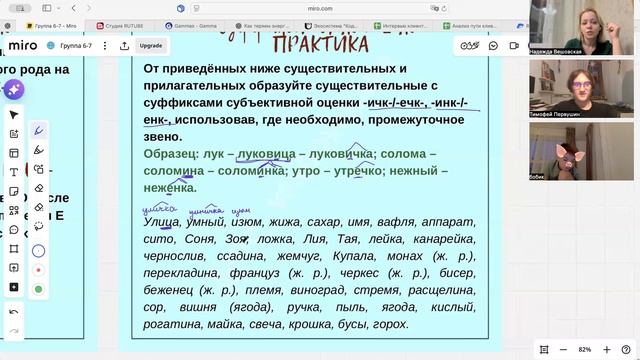This screenshot has width=640, height=360.
Task: Choose the dark blue thin pen color
Action: click(x=38, y=251)
